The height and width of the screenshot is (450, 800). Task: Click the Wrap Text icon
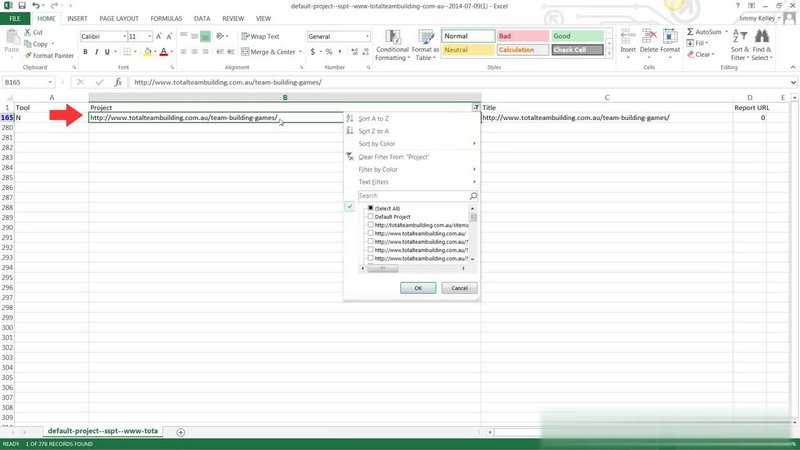(x=245, y=36)
